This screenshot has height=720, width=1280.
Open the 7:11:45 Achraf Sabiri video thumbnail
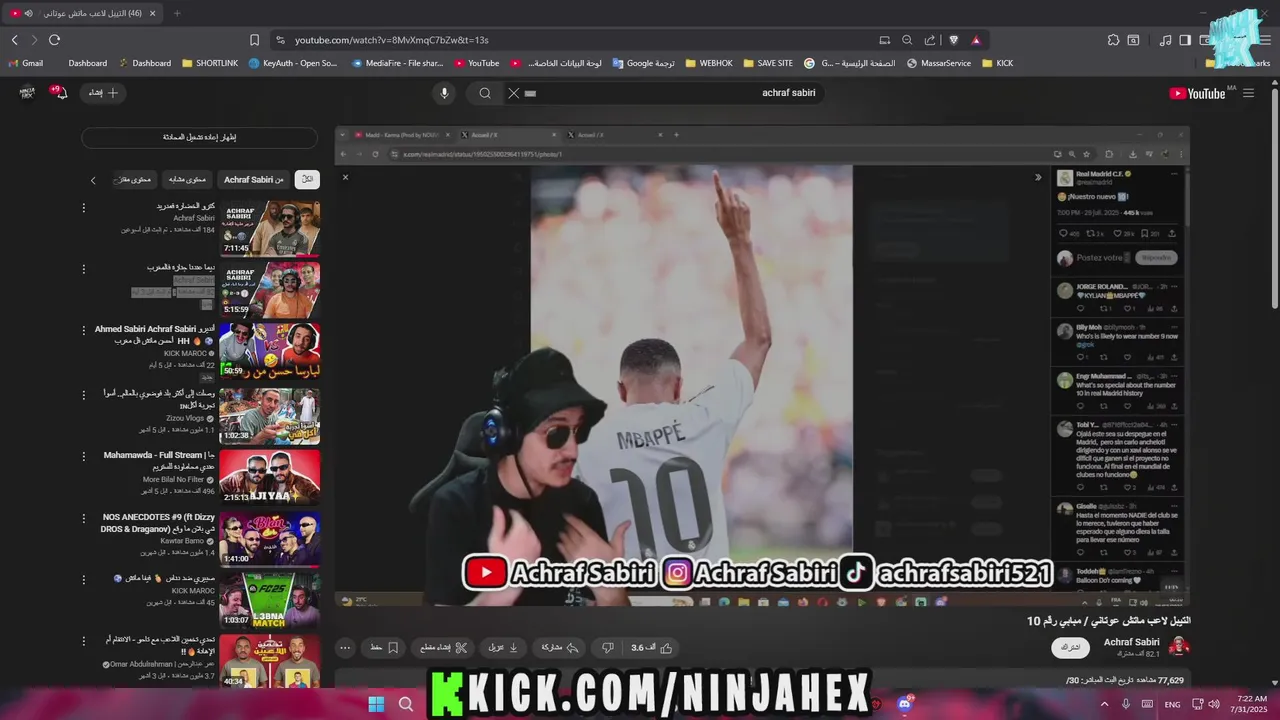pos(270,228)
